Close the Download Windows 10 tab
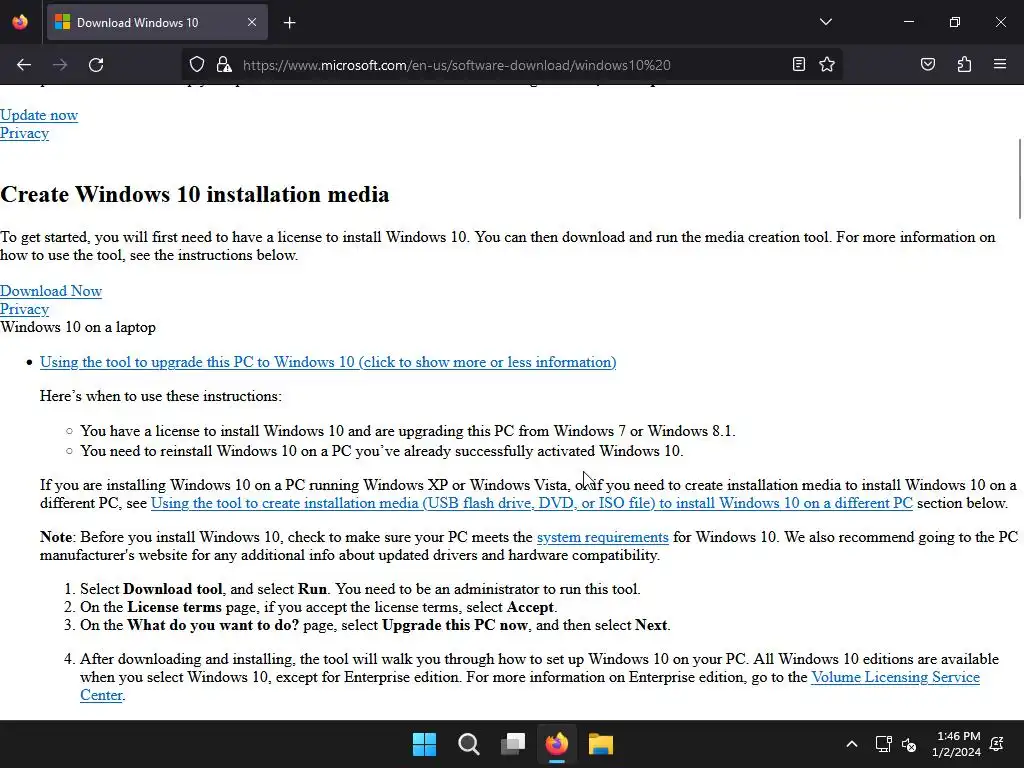1024x768 pixels. point(252,22)
